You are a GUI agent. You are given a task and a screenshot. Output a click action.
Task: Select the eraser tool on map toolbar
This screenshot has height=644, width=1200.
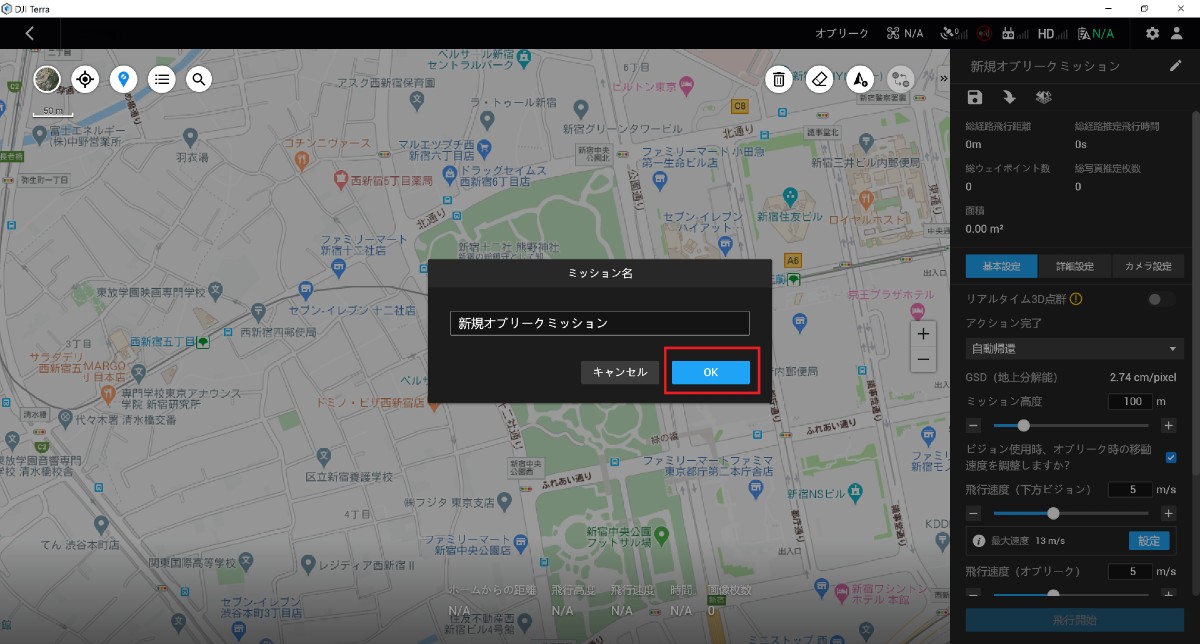coord(819,79)
